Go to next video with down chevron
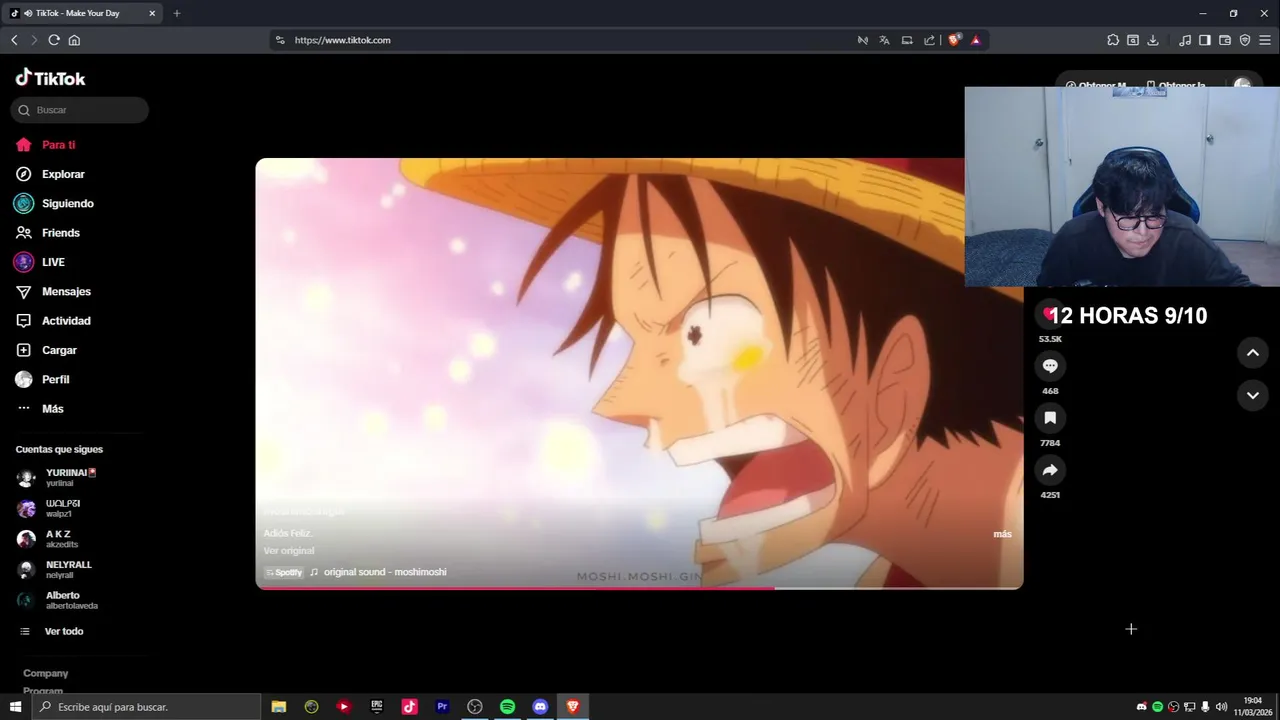 tap(1252, 396)
